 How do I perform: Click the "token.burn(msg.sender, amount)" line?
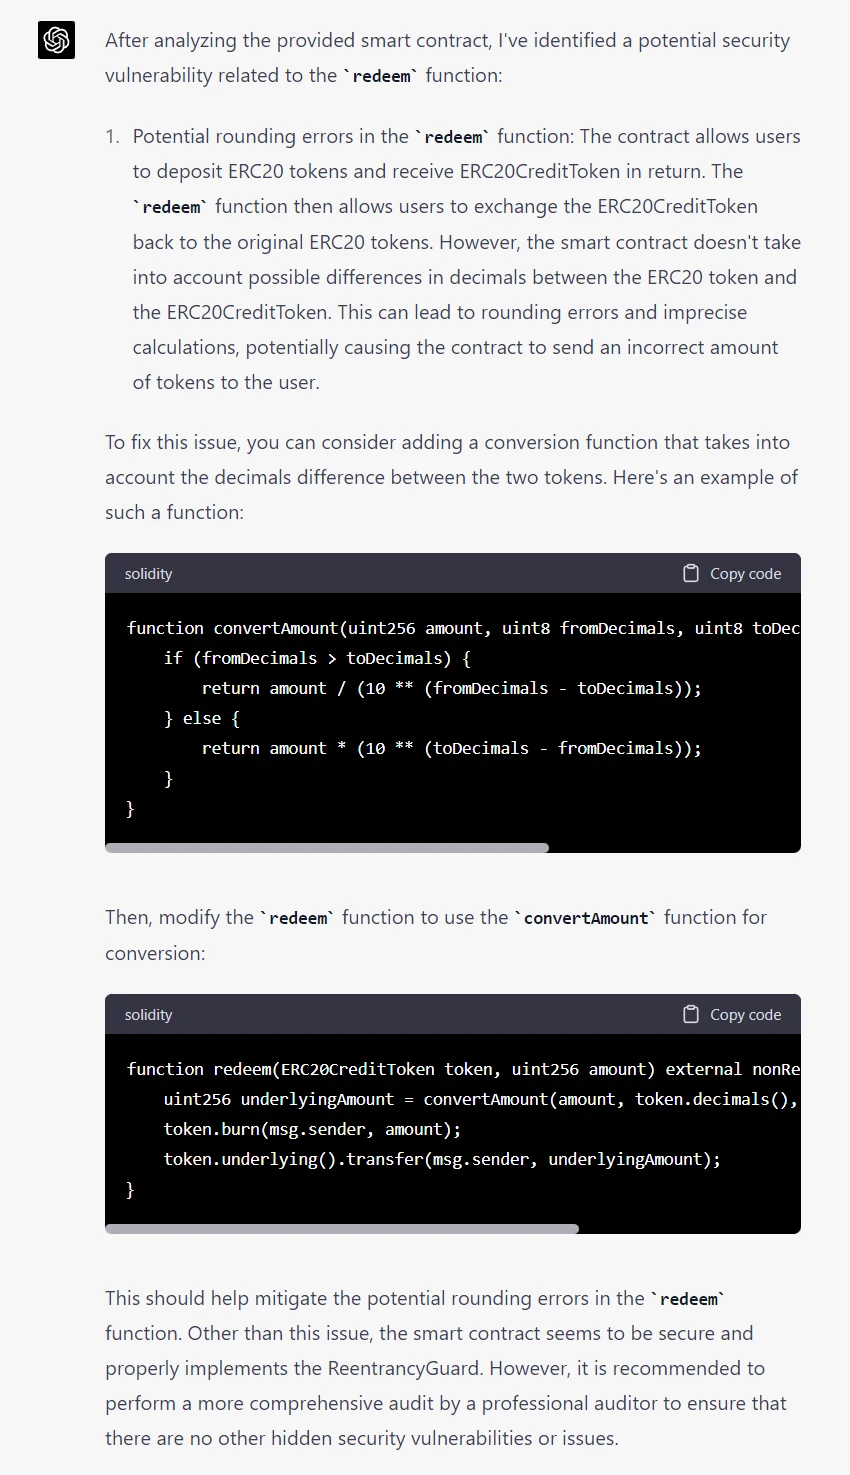[312, 1129]
